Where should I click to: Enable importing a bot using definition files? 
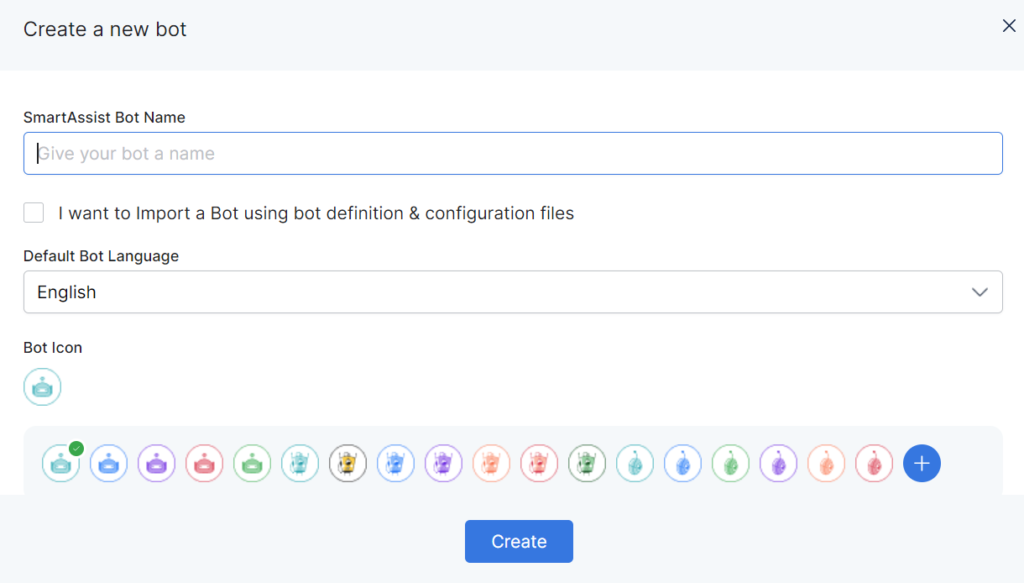[x=33, y=212]
